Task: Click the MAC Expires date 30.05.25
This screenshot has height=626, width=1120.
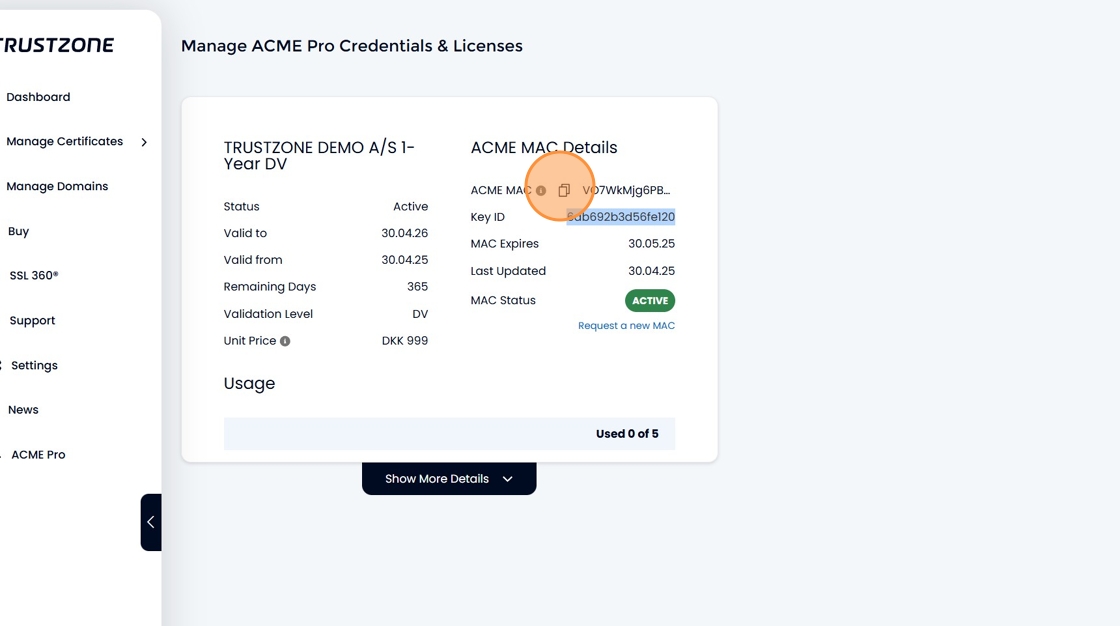Action: click(651, 244)
